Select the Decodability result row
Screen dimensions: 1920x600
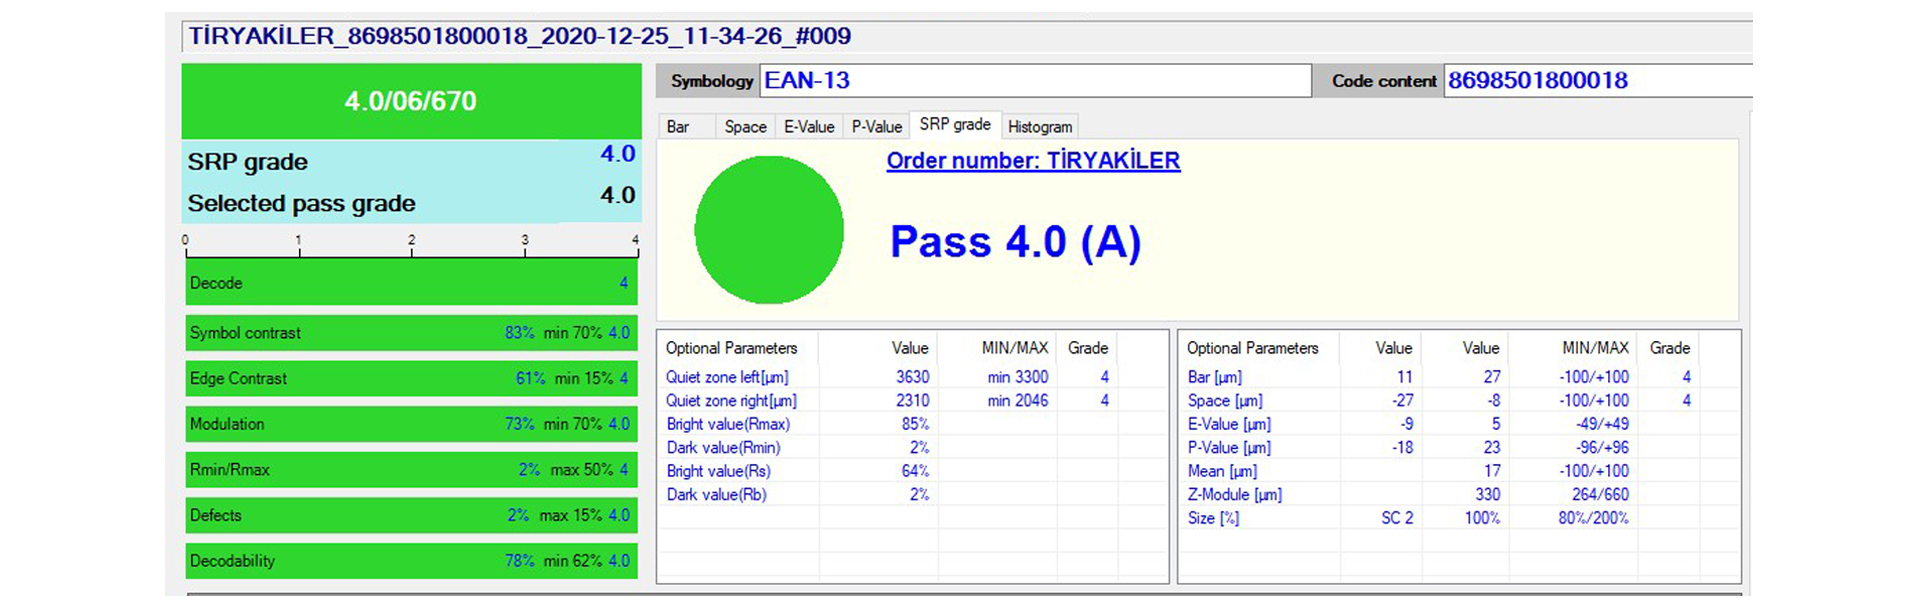tap(411, 561)
